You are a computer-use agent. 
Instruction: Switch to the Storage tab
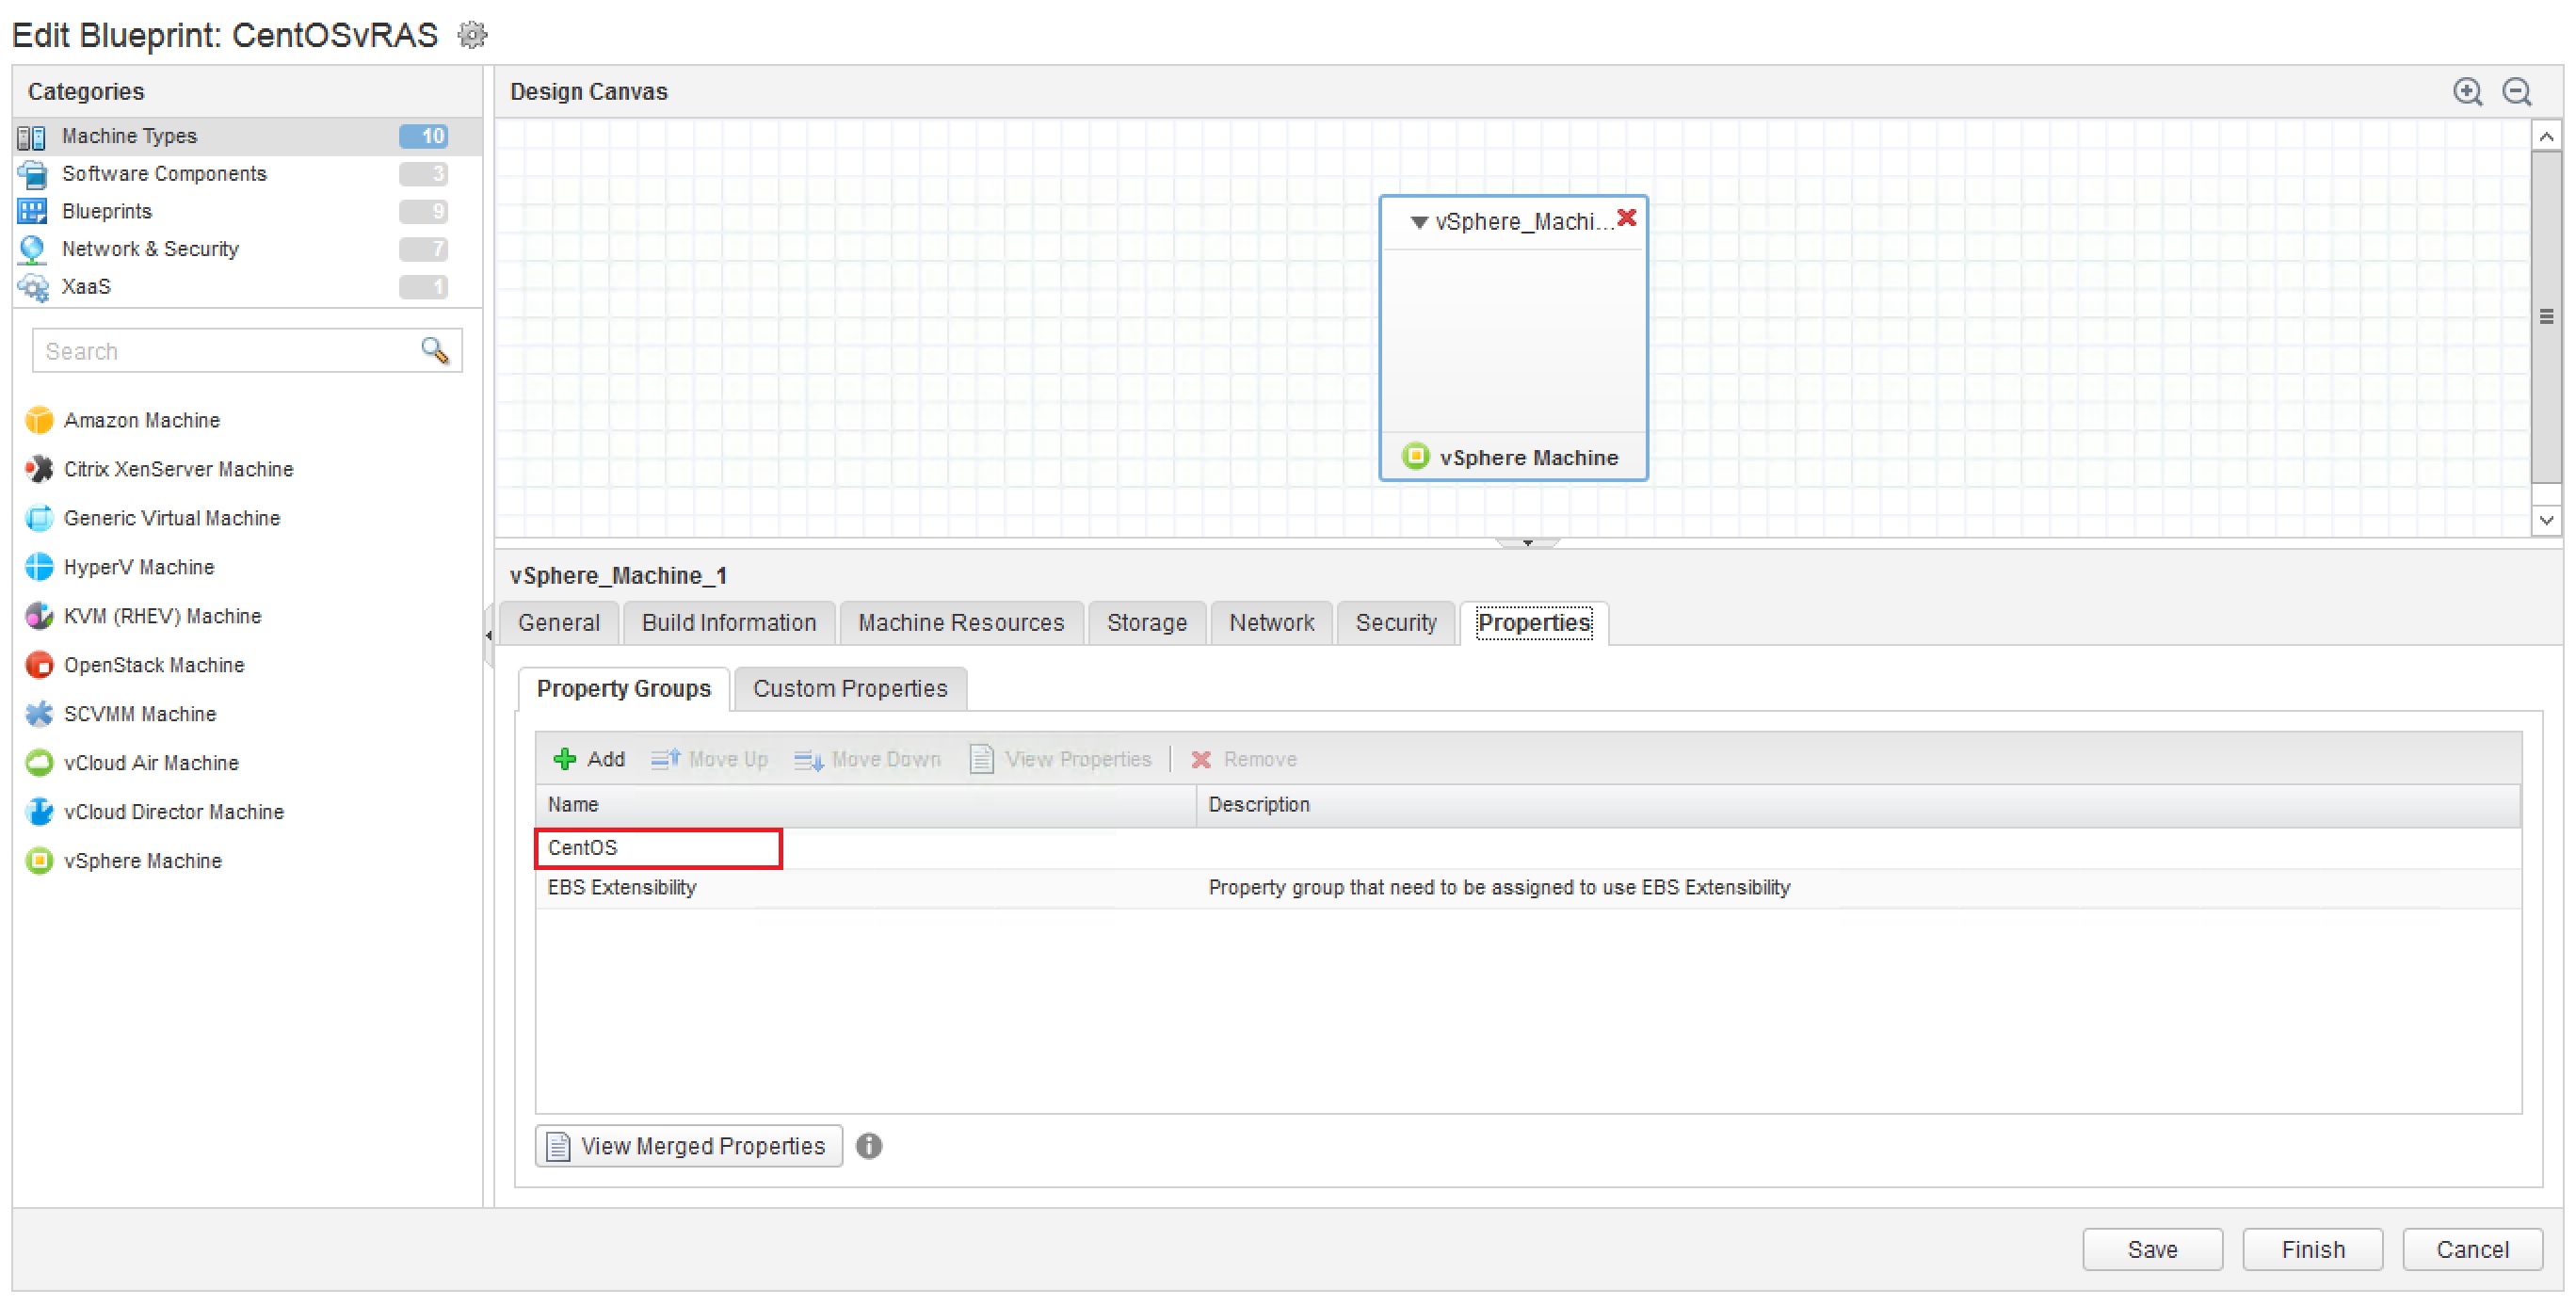1147,623
